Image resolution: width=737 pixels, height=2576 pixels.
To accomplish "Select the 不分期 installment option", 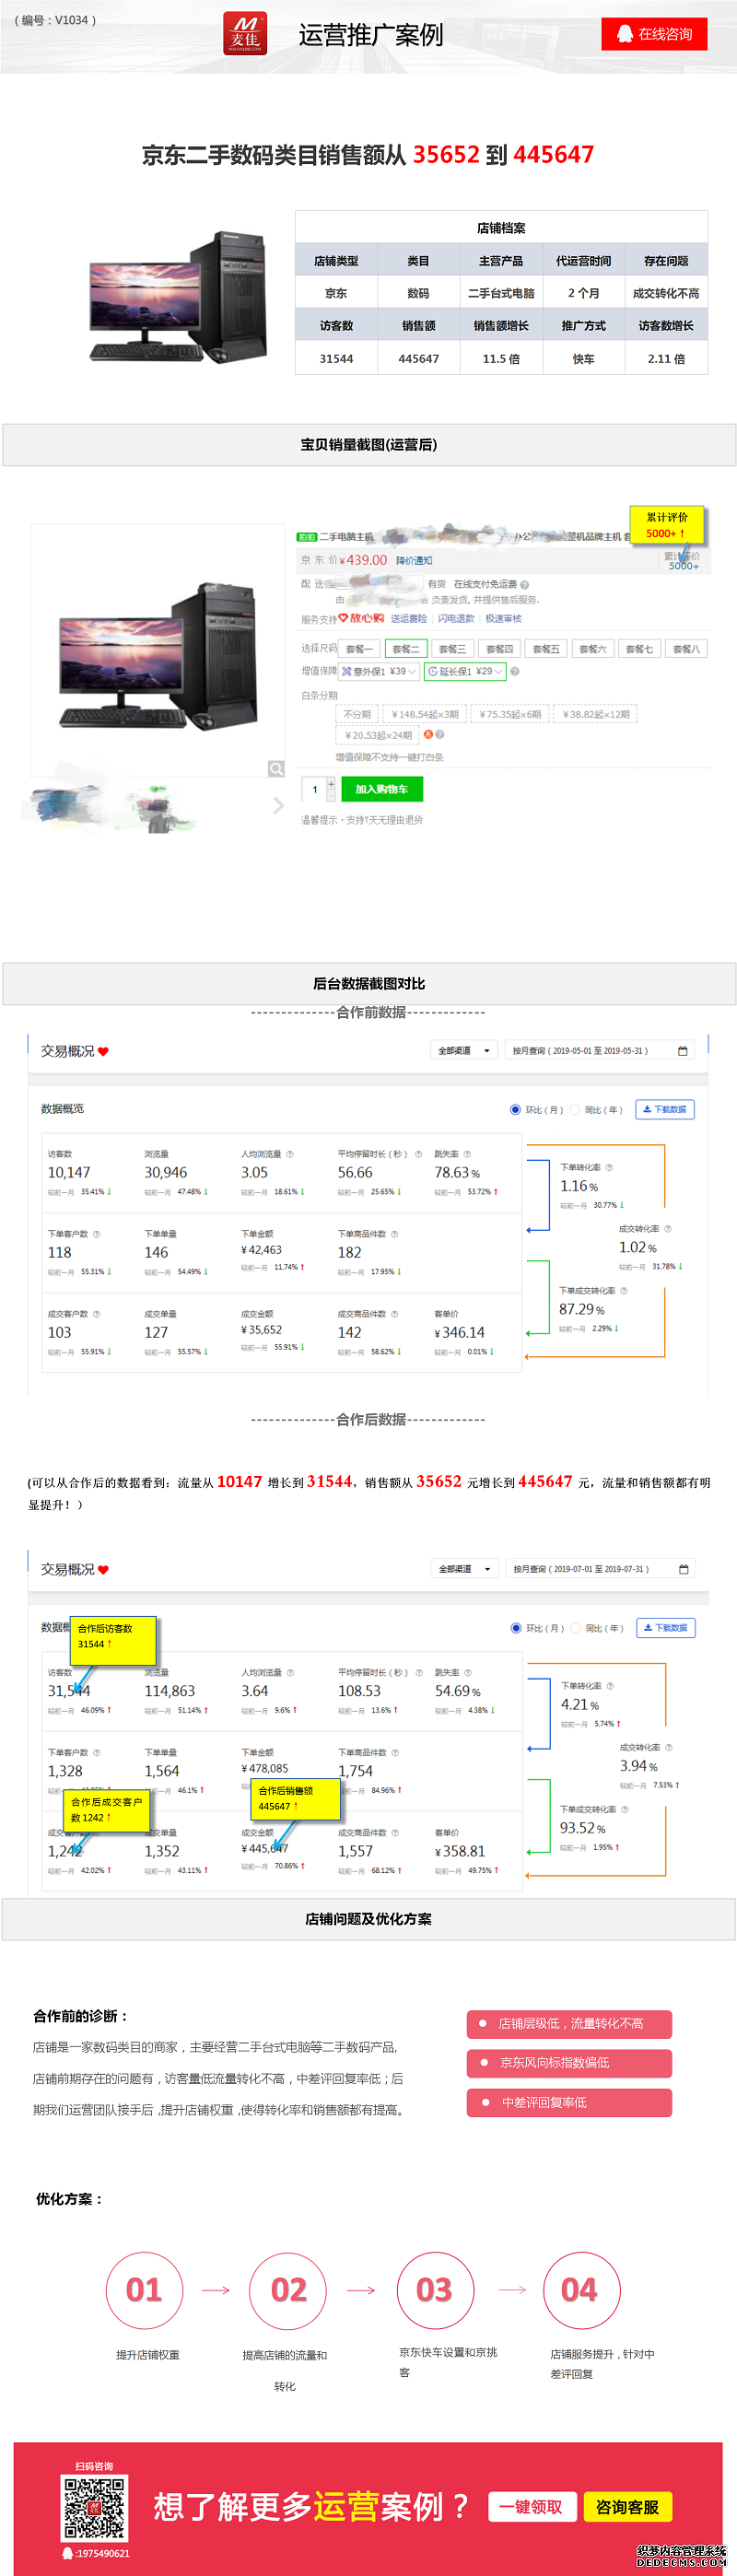I will [x=357, y=714].
